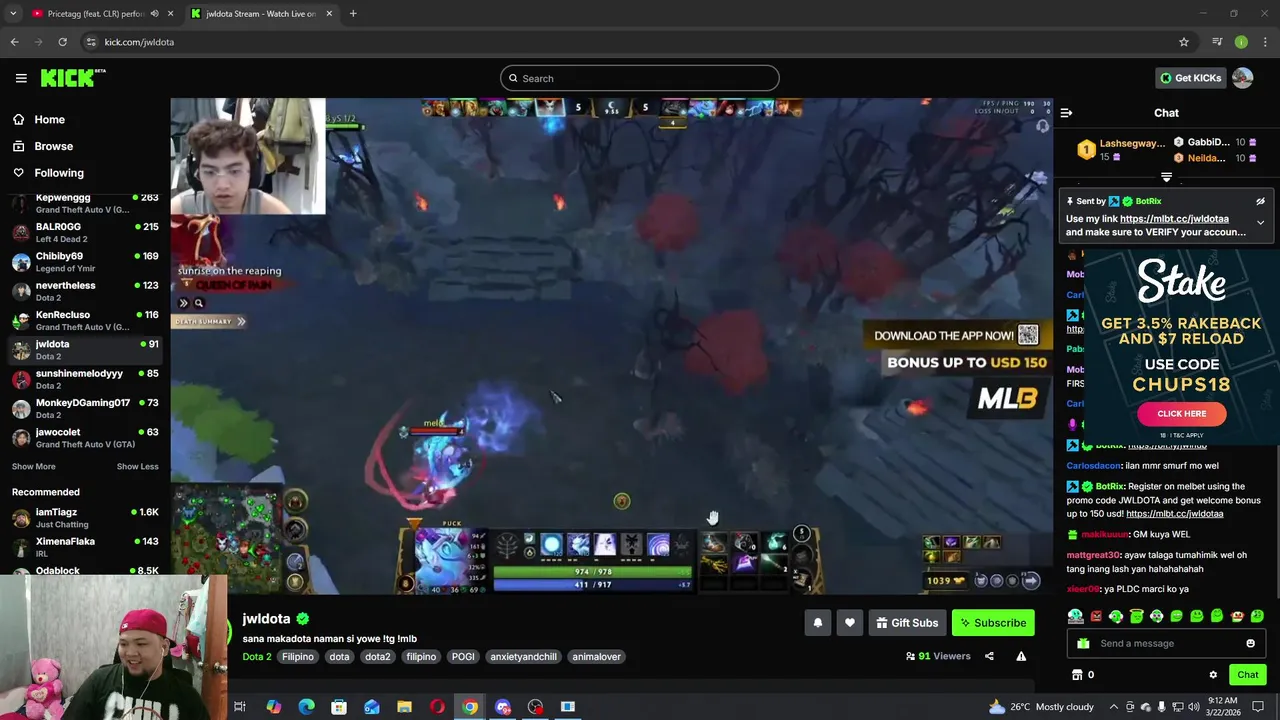Switch to the Pricetagg YouTube tab
1280x720 pixels.
pos(95,14)
